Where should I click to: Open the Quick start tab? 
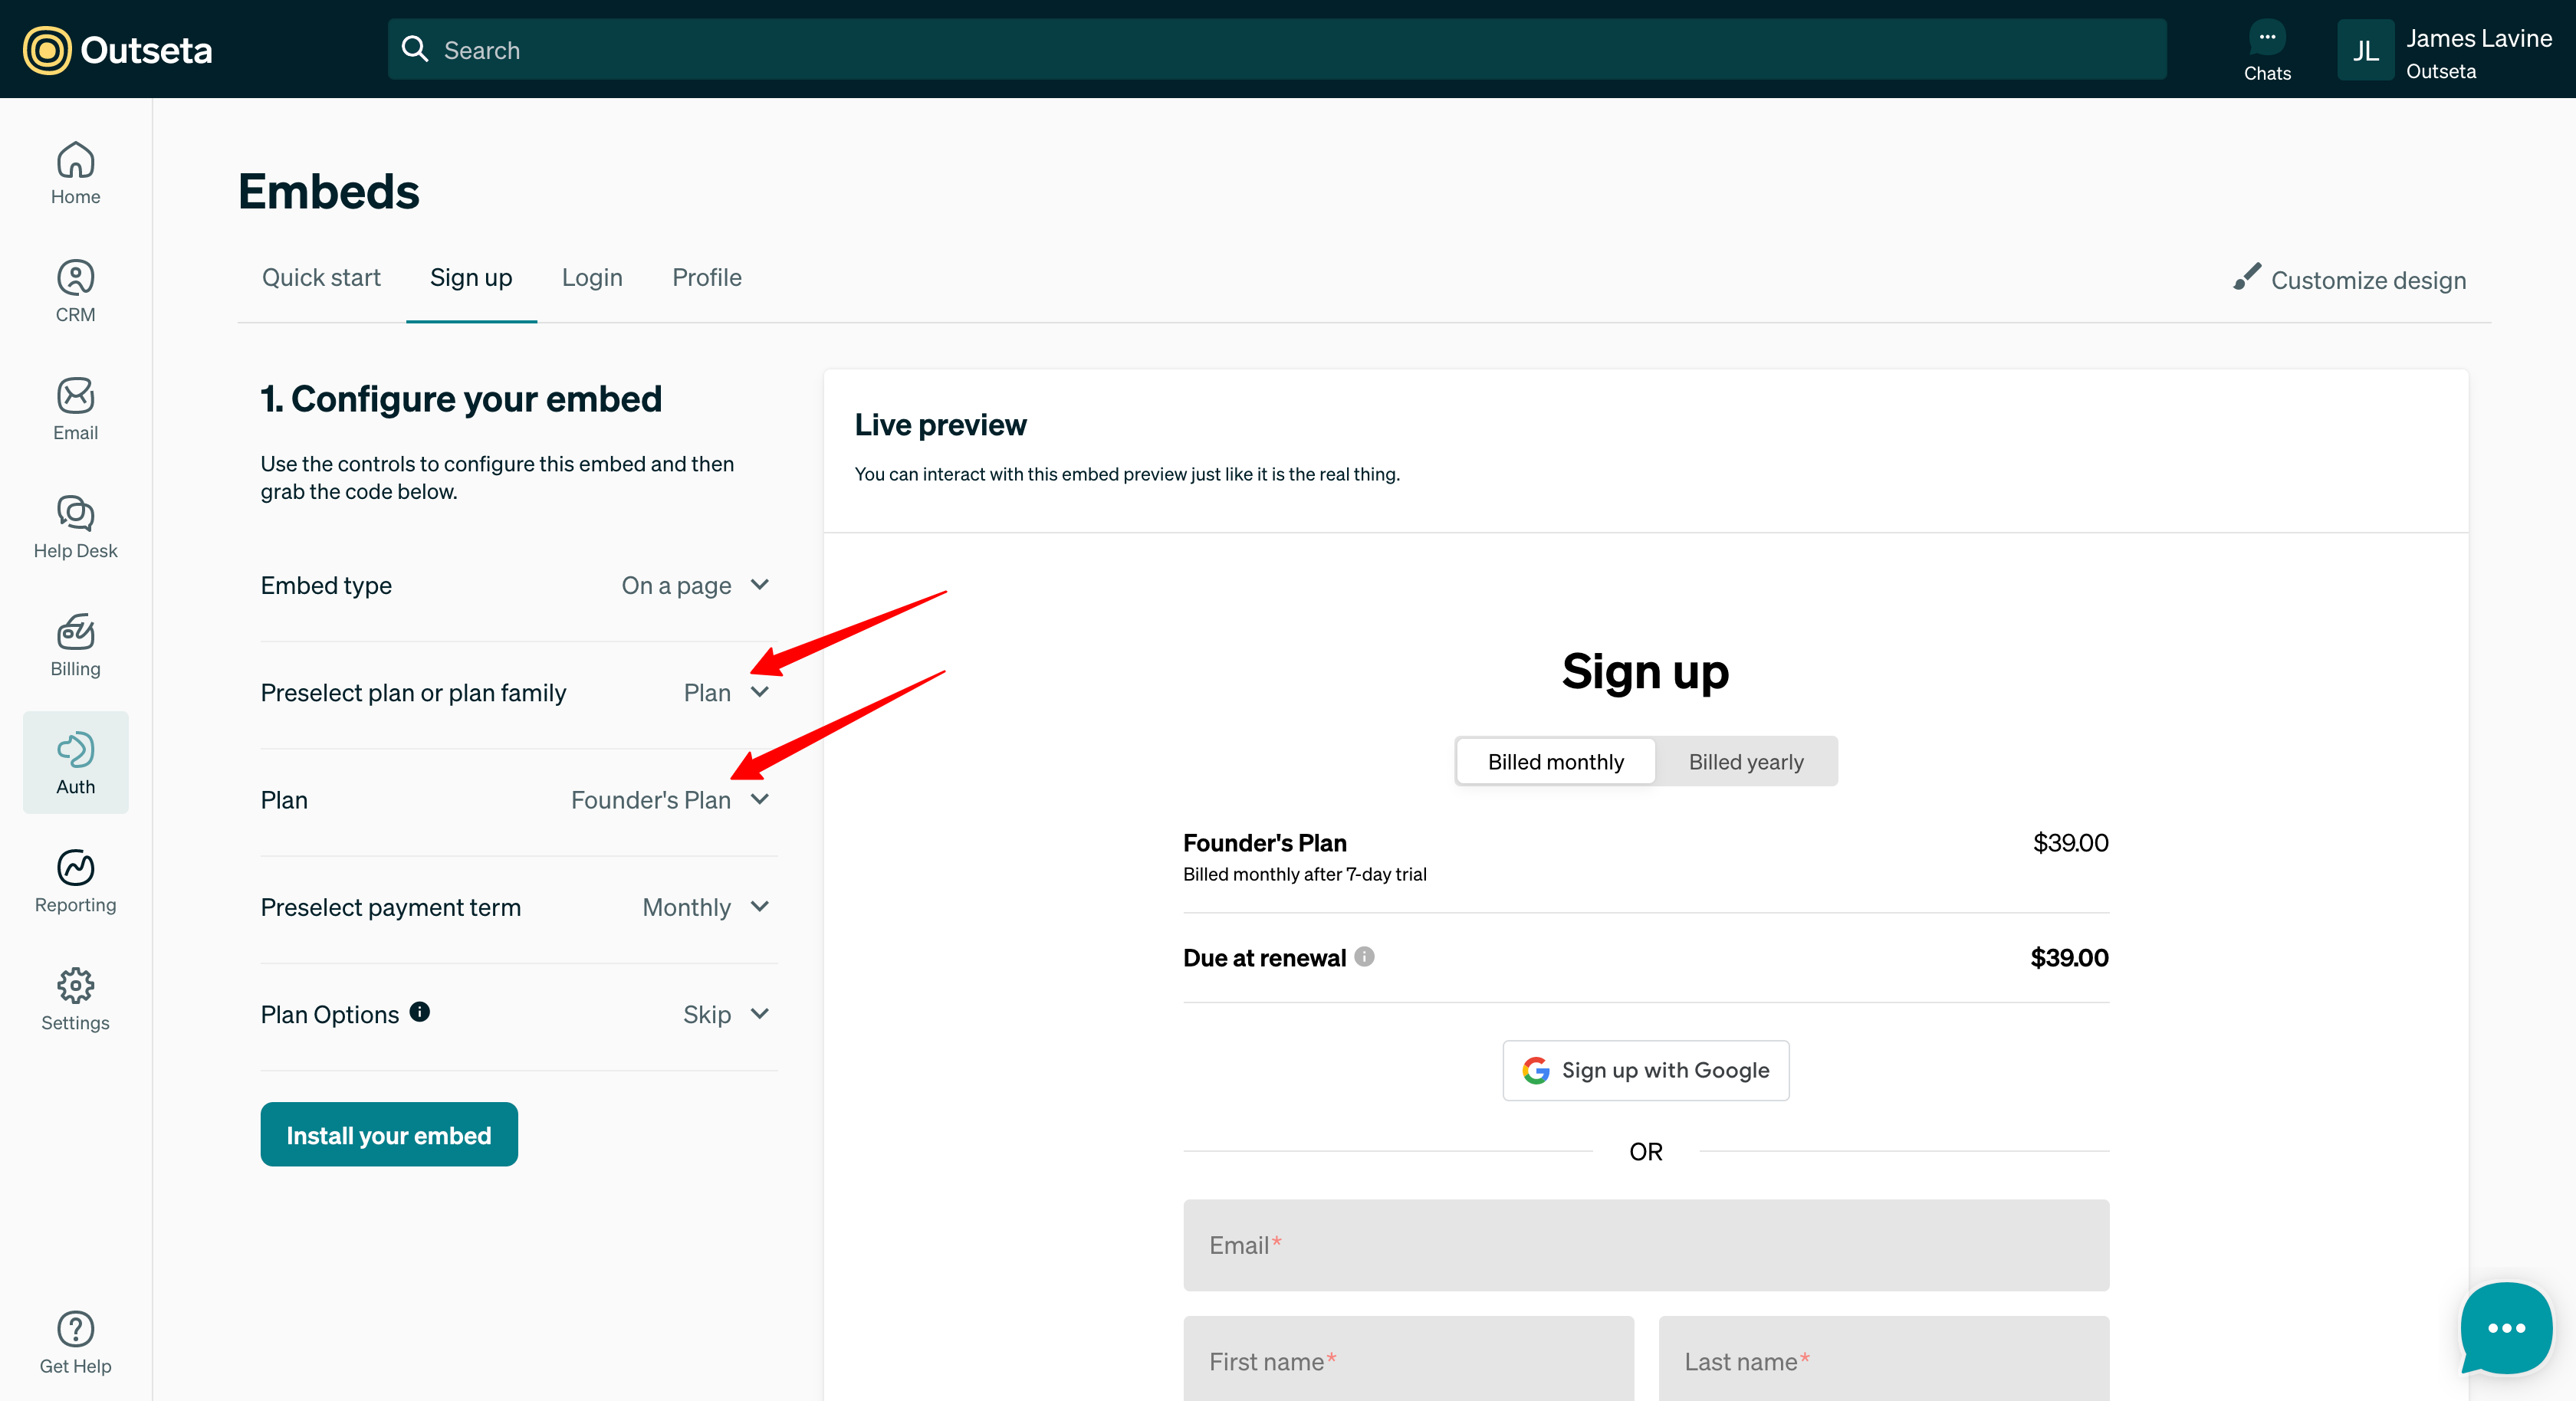[x=321, y=277]
